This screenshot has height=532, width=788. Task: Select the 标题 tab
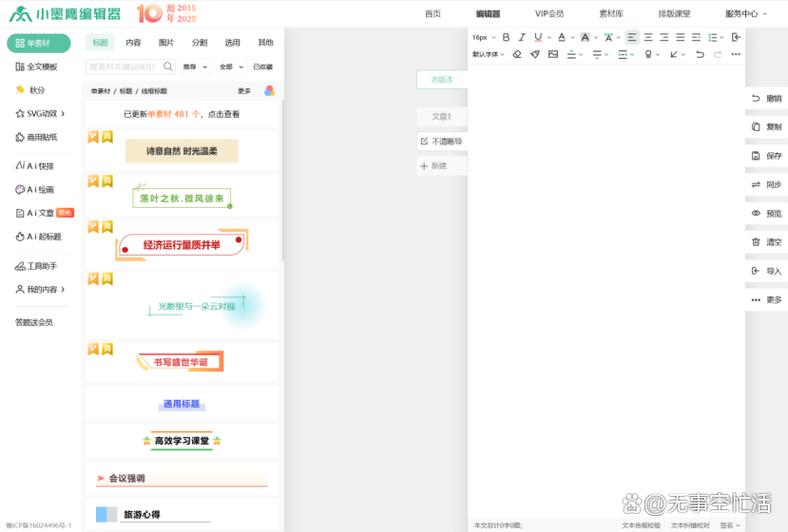click(x=100, y=43)
